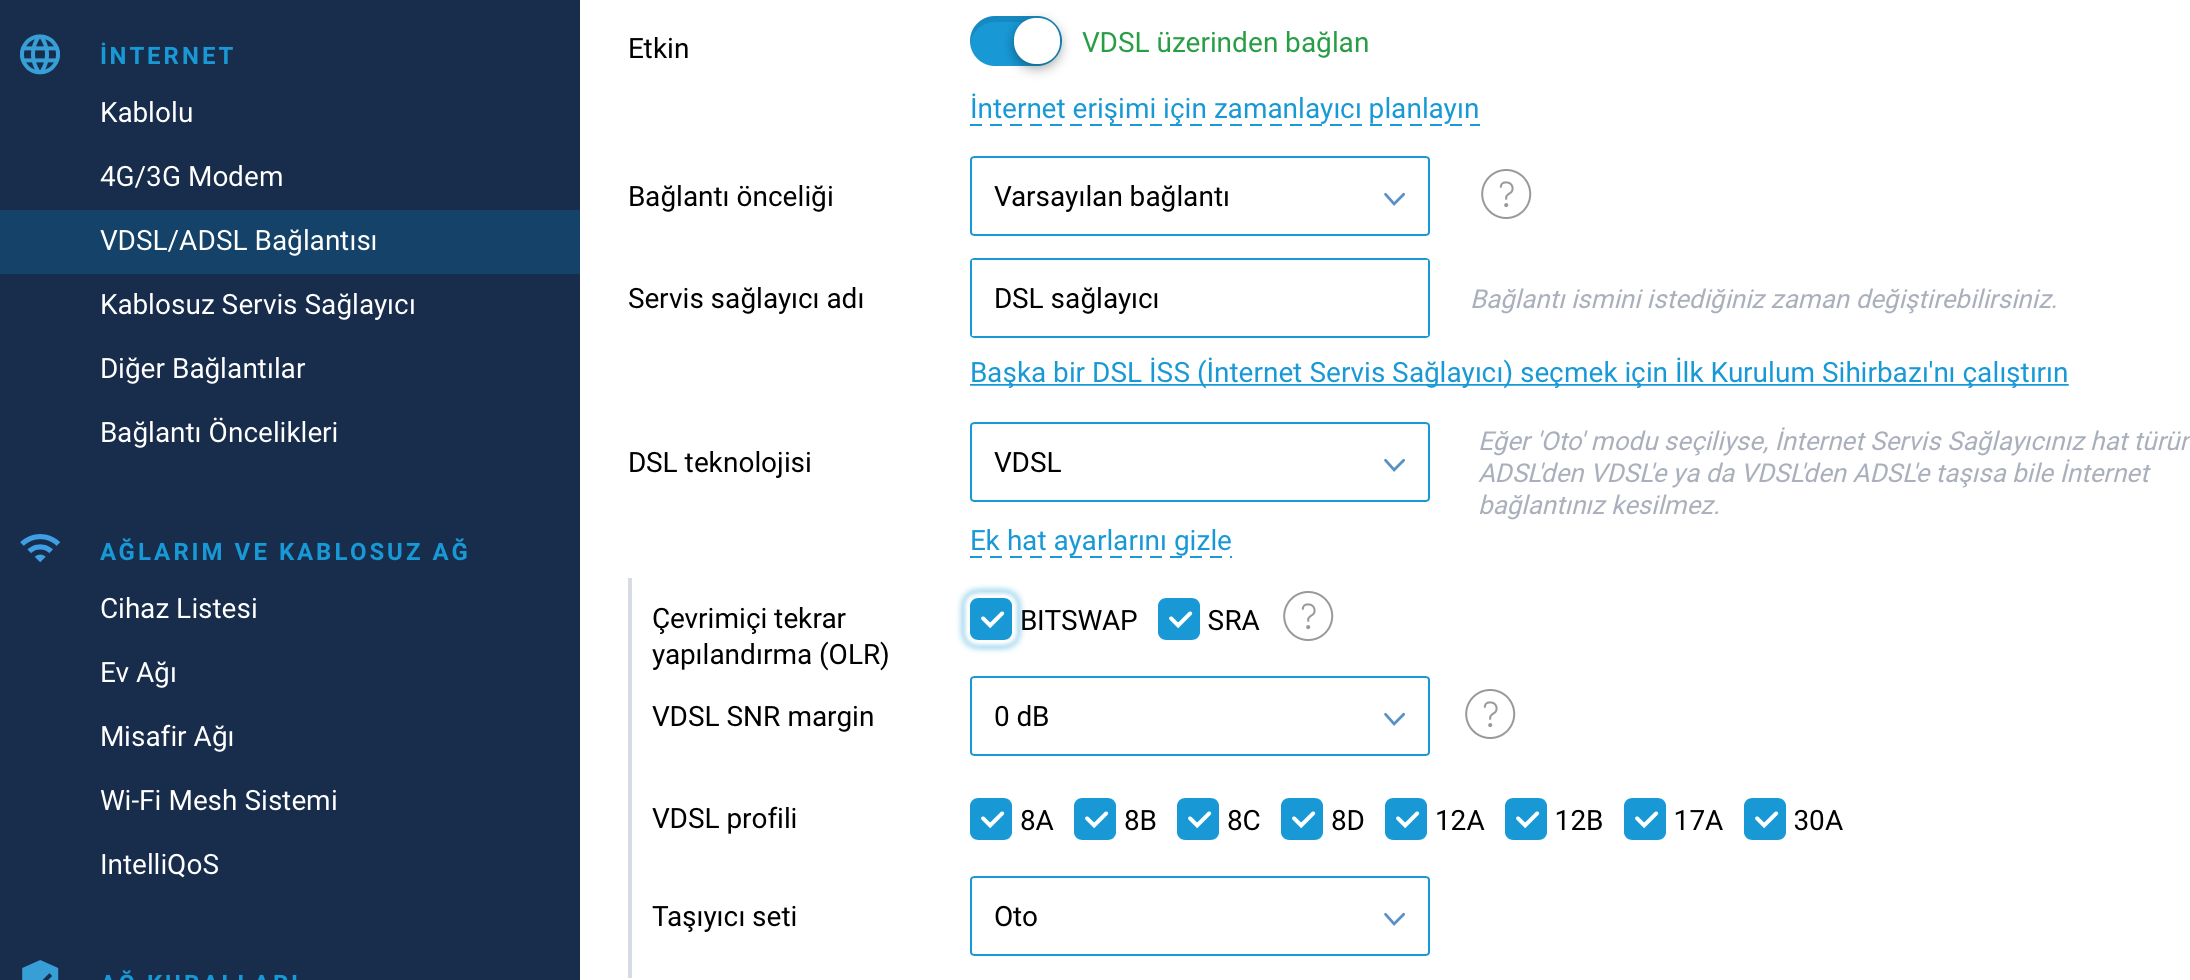
Task: Go to Wi-Fi Mesh Sistemi menu item
Action: (x=218, y=800)
